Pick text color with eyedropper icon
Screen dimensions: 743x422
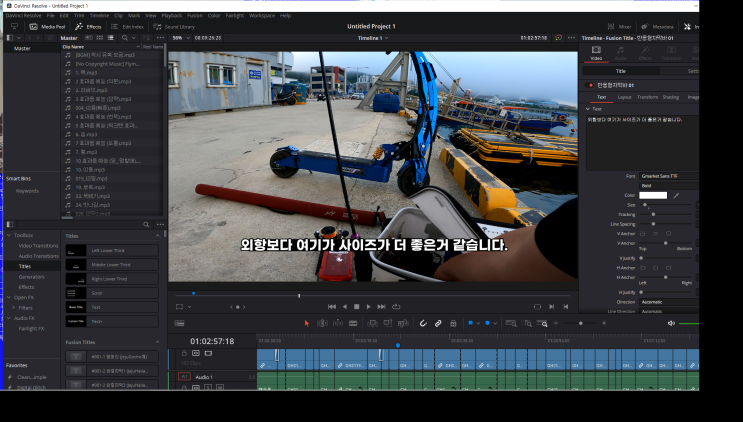tap(676, 195)
